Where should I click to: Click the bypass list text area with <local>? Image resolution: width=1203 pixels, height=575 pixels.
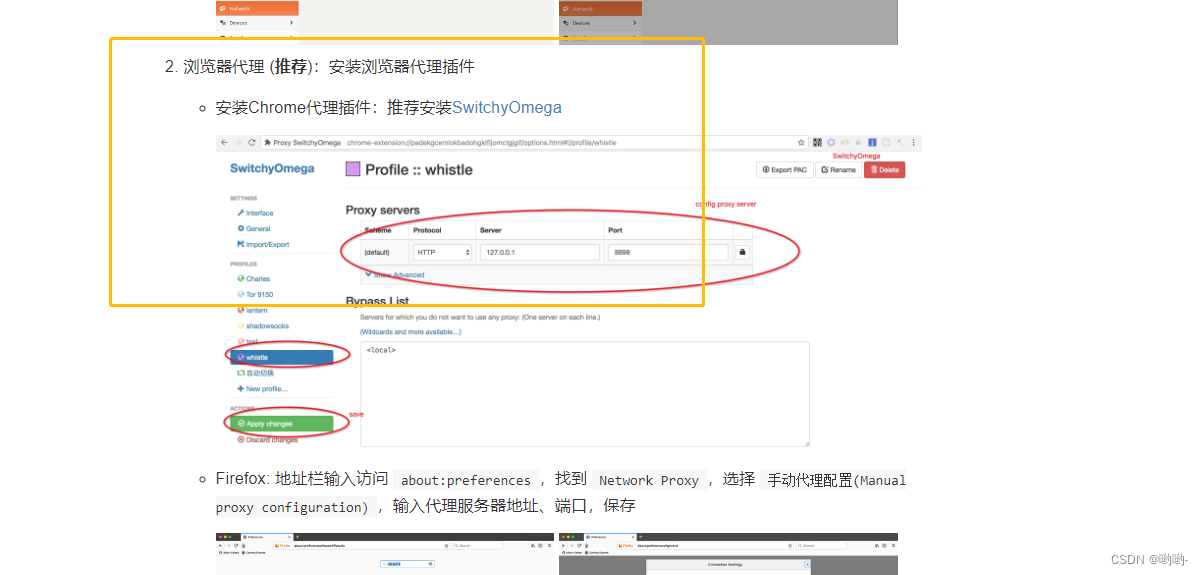(x=584, y=394)
